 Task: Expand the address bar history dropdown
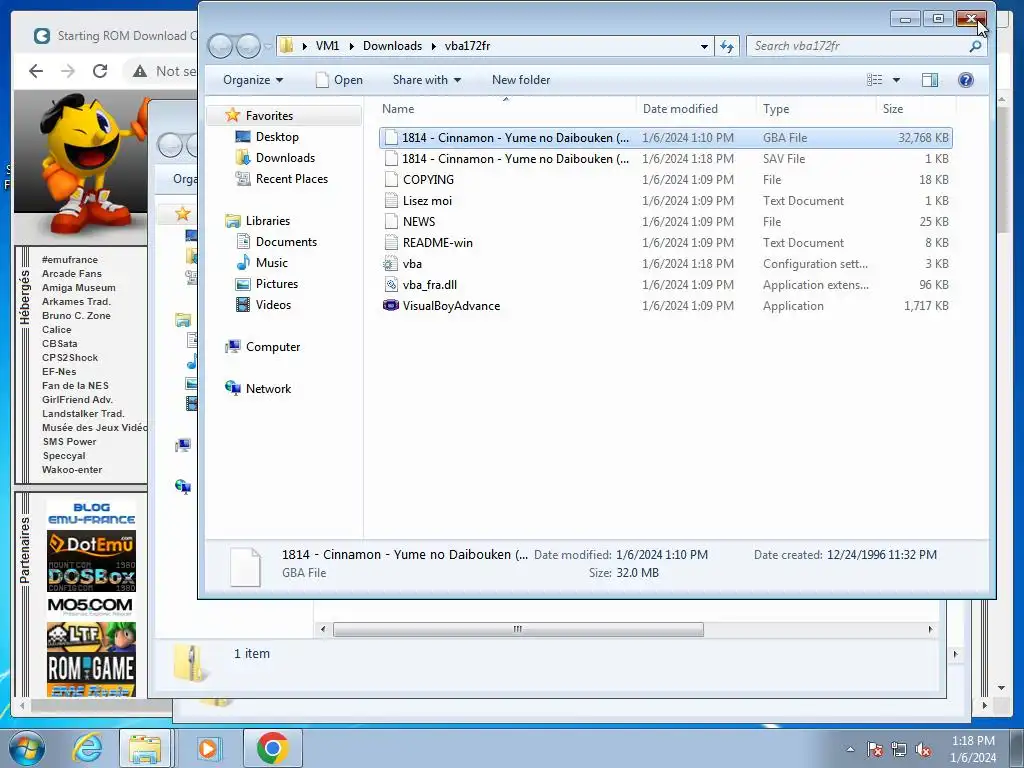pos(704,46)
